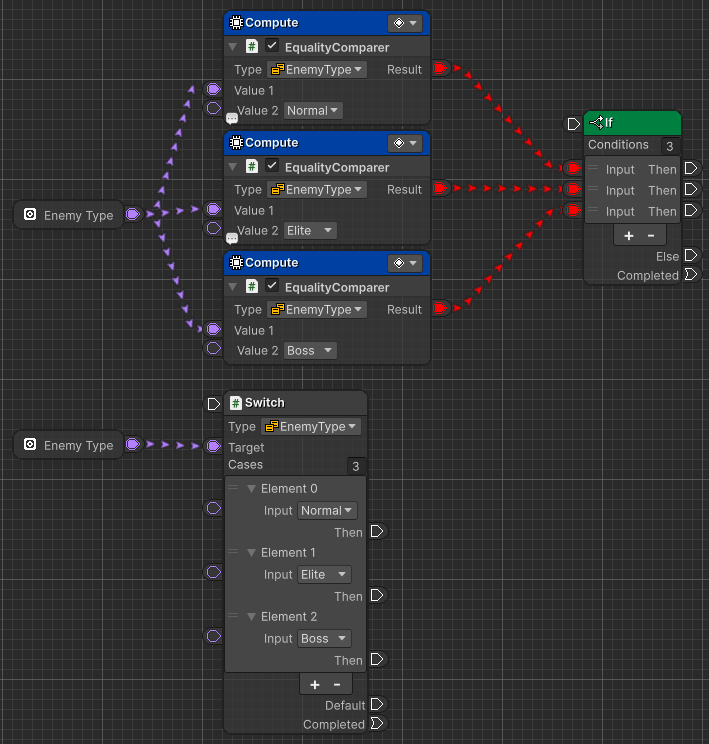Click Else output port on If node
Screen dimensions: 709x744
[x=691, y=255]
